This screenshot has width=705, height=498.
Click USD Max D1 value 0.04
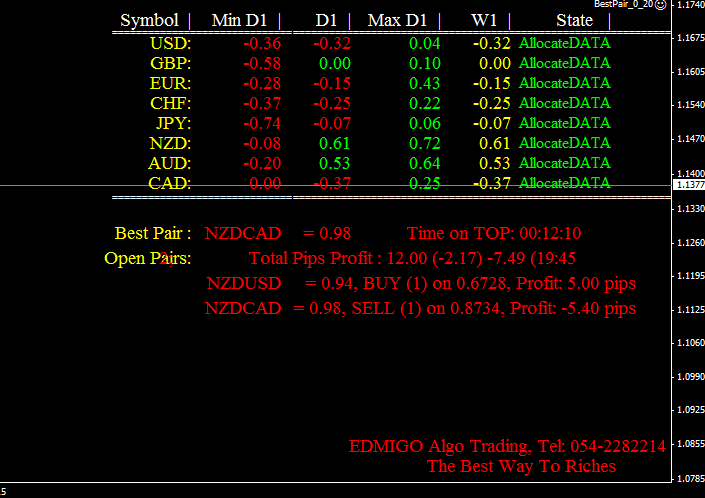pyautogui.click(x=425, y=44)
